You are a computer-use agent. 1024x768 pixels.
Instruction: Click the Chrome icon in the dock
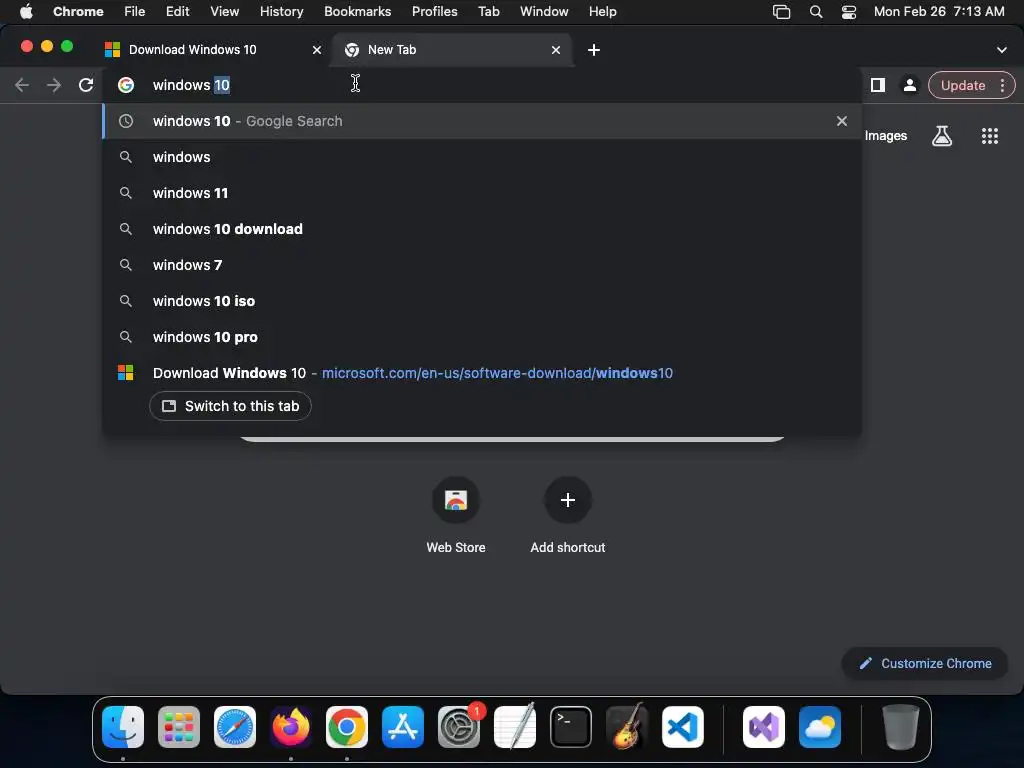point(347,727)
